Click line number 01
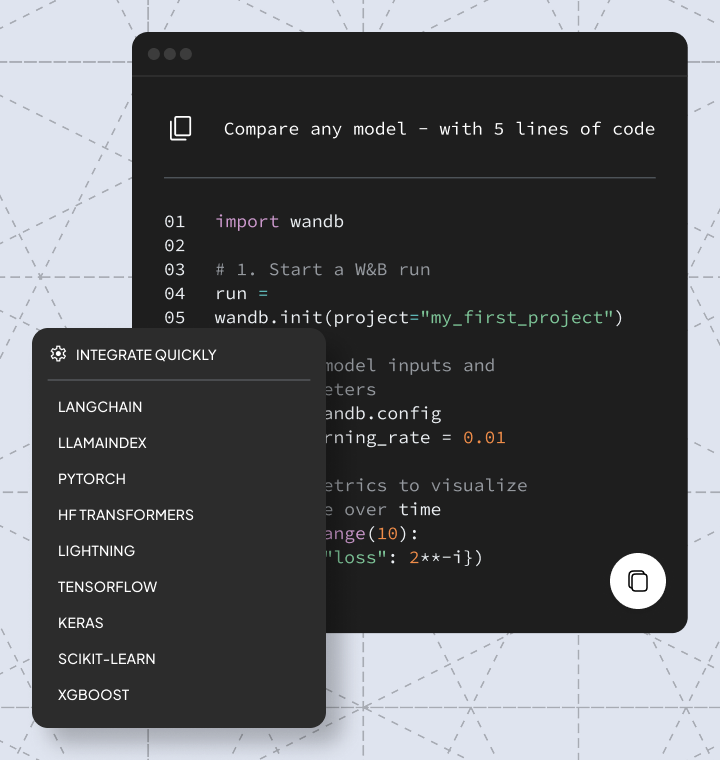Image resolution: width=720 pixels, height=760 pixels. click(x=175, y=222)
